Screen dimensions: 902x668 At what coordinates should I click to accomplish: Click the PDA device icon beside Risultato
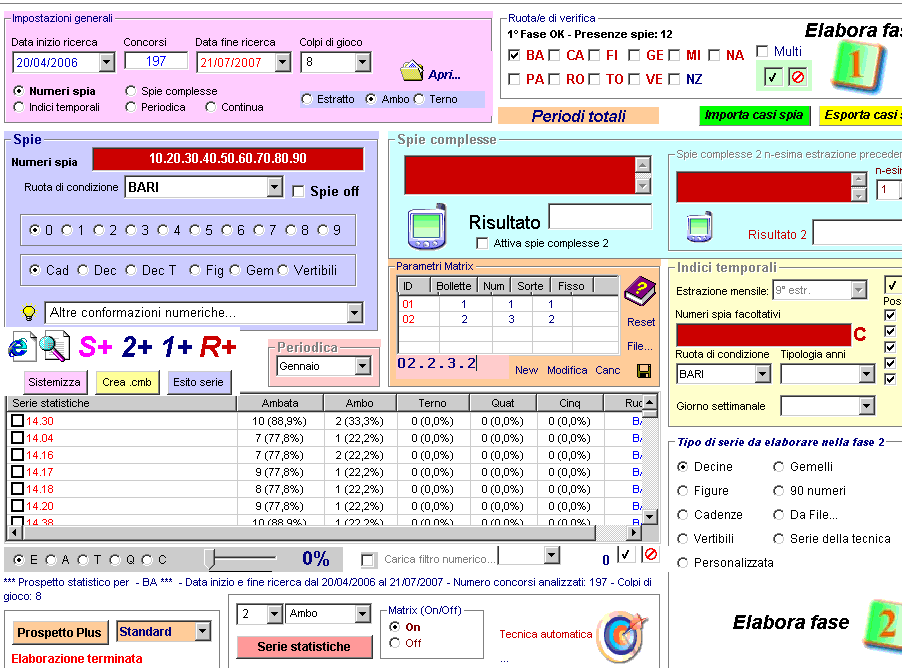click(x=426, y=227)
